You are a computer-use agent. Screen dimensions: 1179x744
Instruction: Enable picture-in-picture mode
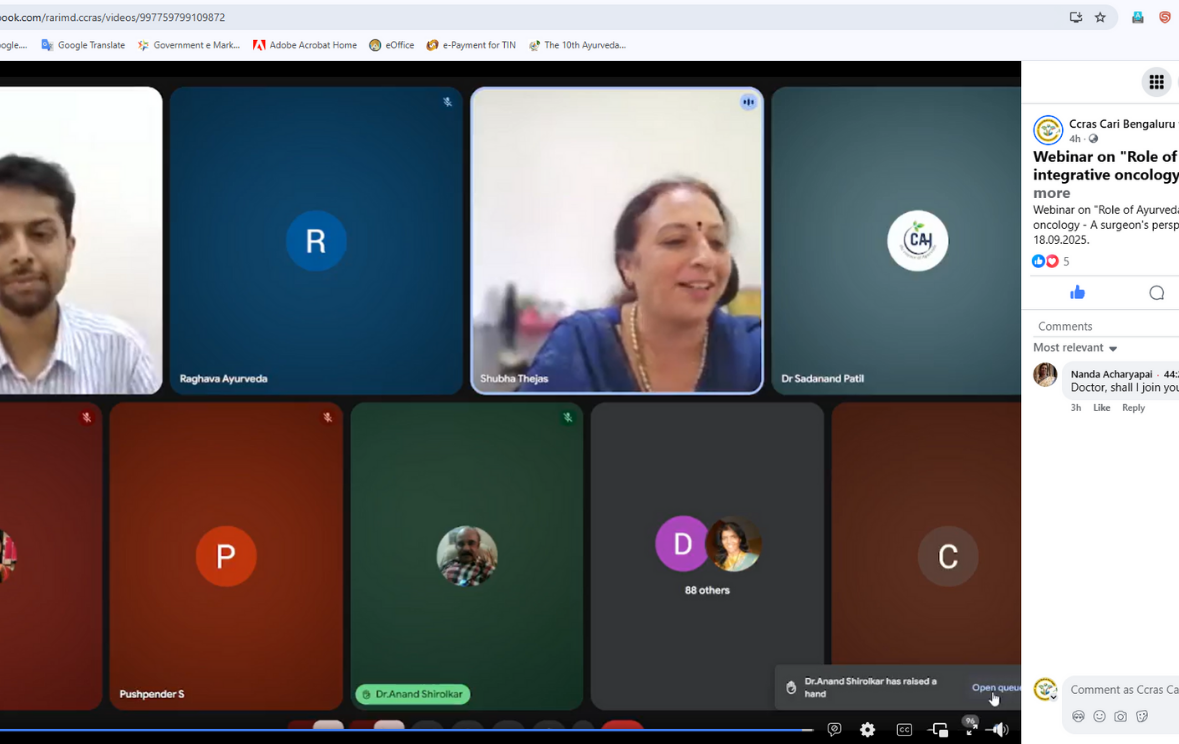pos(938,730)
